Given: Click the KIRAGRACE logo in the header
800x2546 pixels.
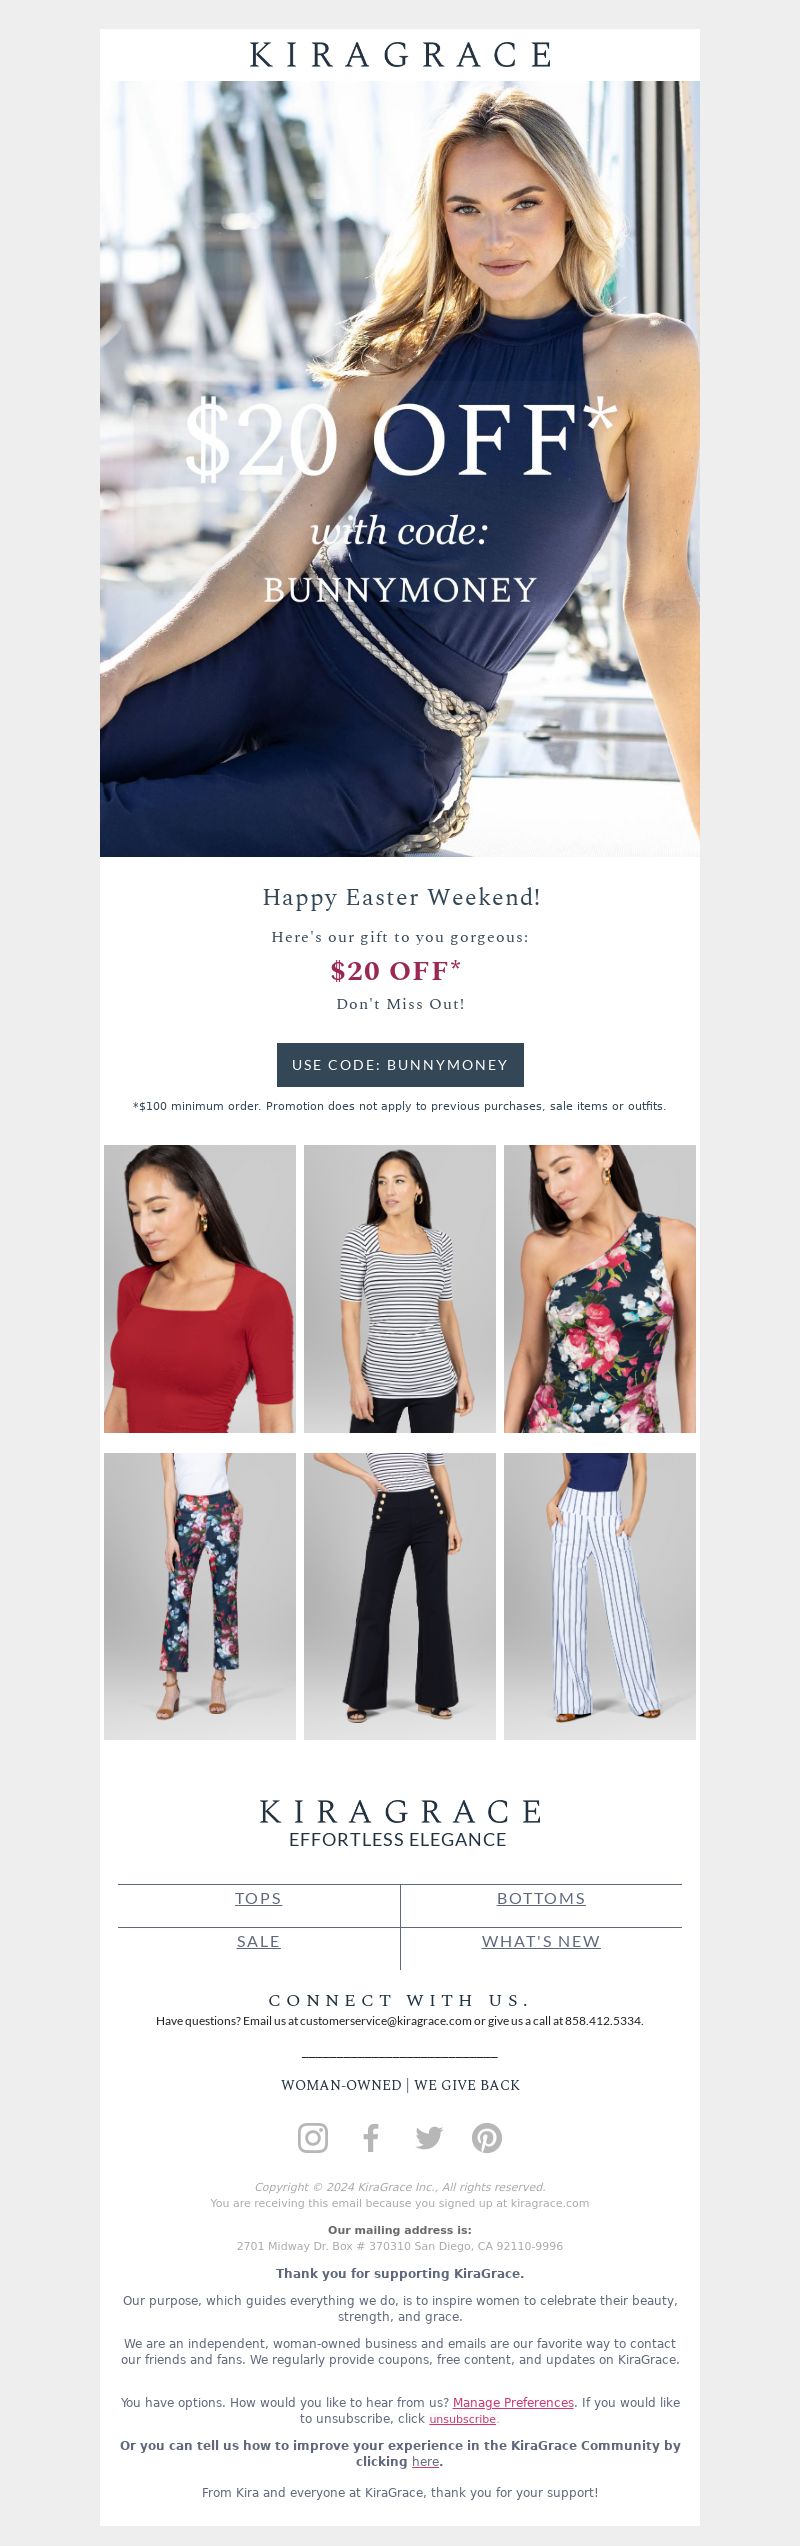Looking at the screenshot, I should [x=400, y=55].
